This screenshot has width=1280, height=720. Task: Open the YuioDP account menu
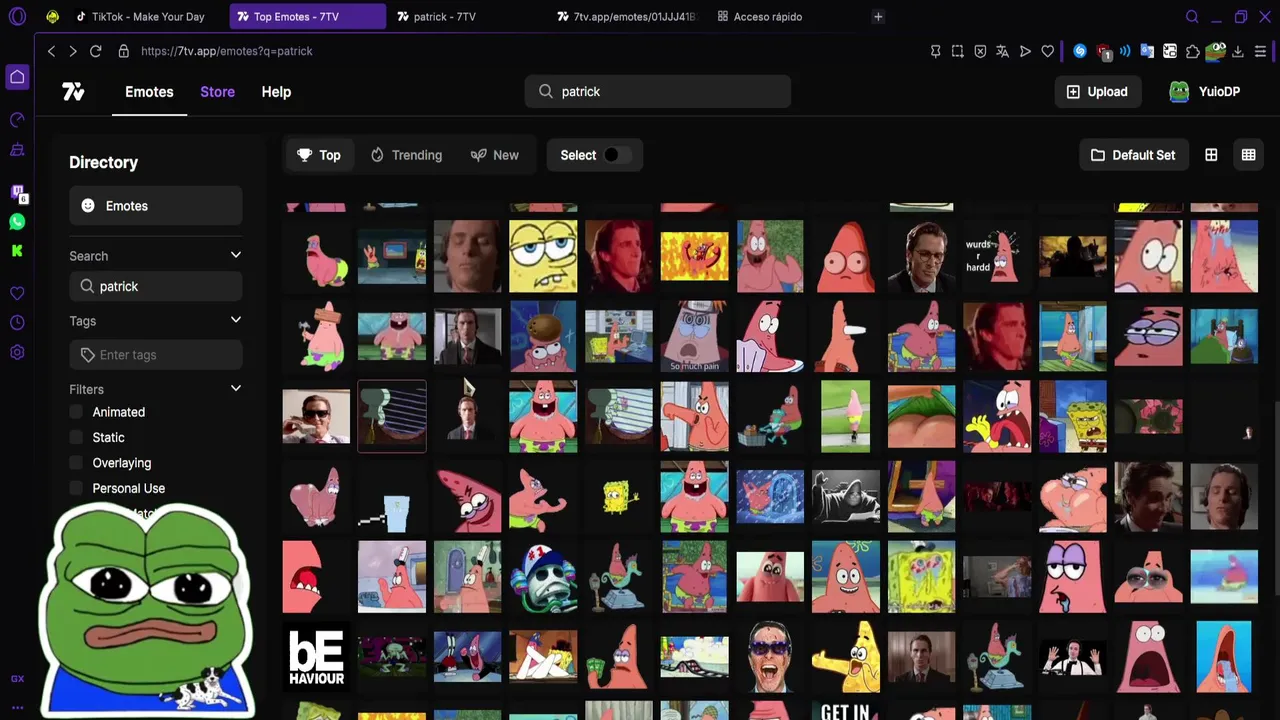(x=1205, y=92)
